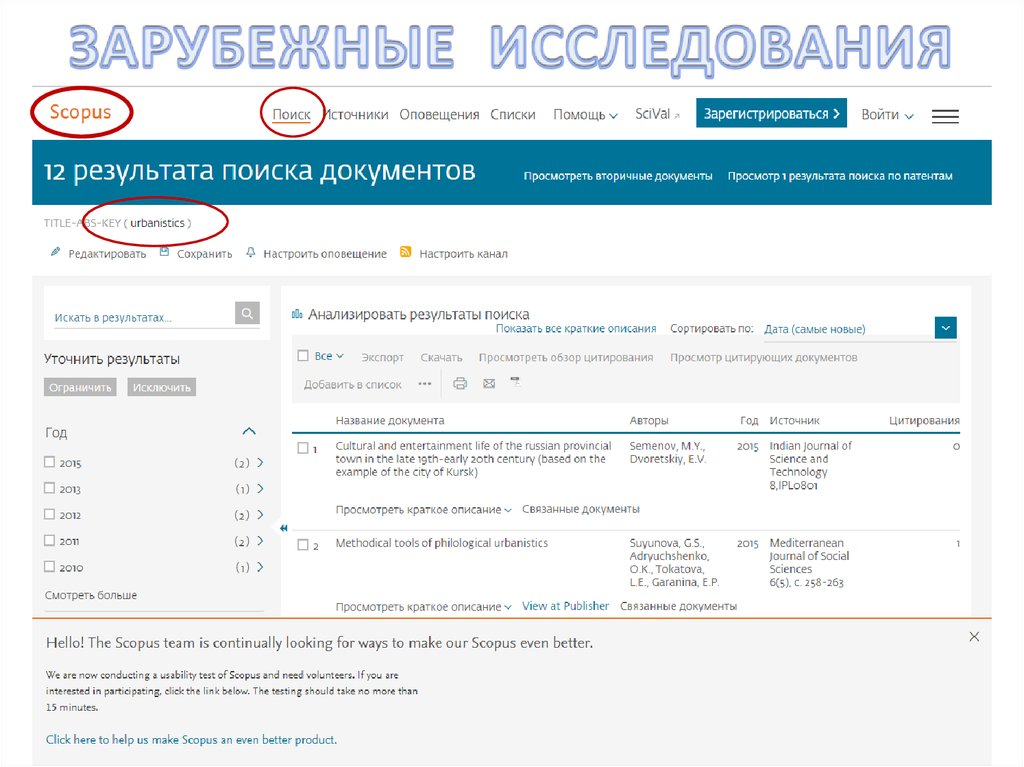Screen dimensions: 1024x767
Task: Click the RSS feed icon for Настроить канал
Action: [x=406, y=253]
